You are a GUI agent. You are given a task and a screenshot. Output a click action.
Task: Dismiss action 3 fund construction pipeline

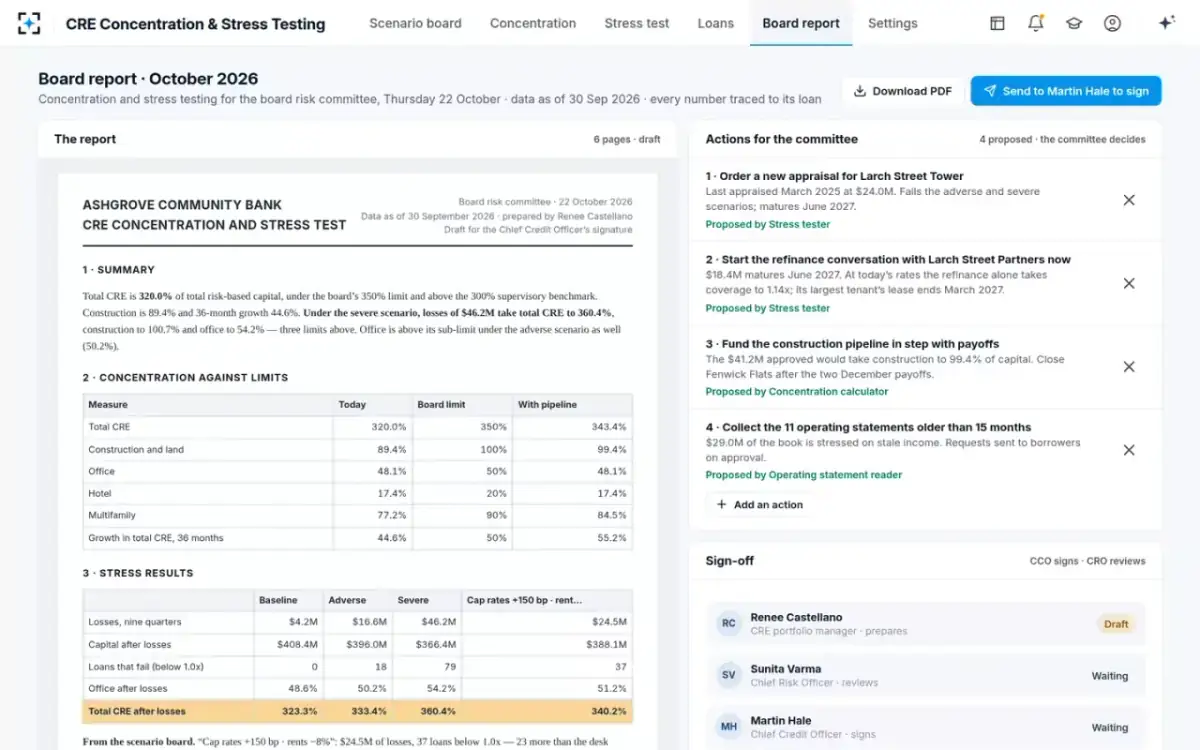pos(1129,367)
